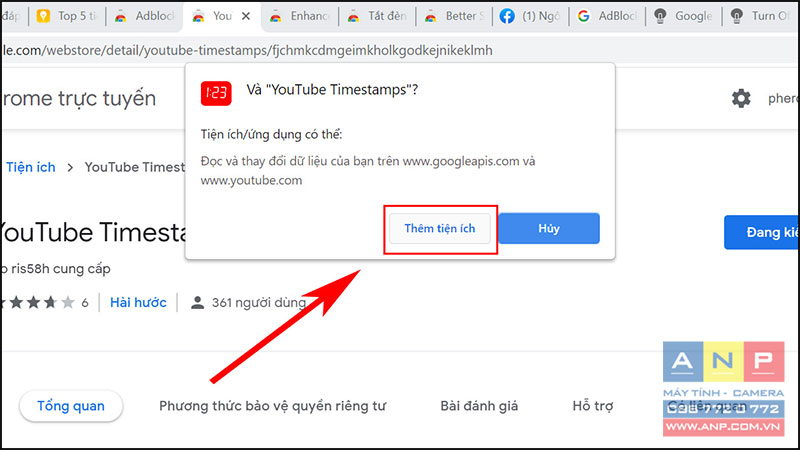Click the Thêm tiện ích button
The width and height of the screenshot is (800, 450).
click(x=439, y=229)
